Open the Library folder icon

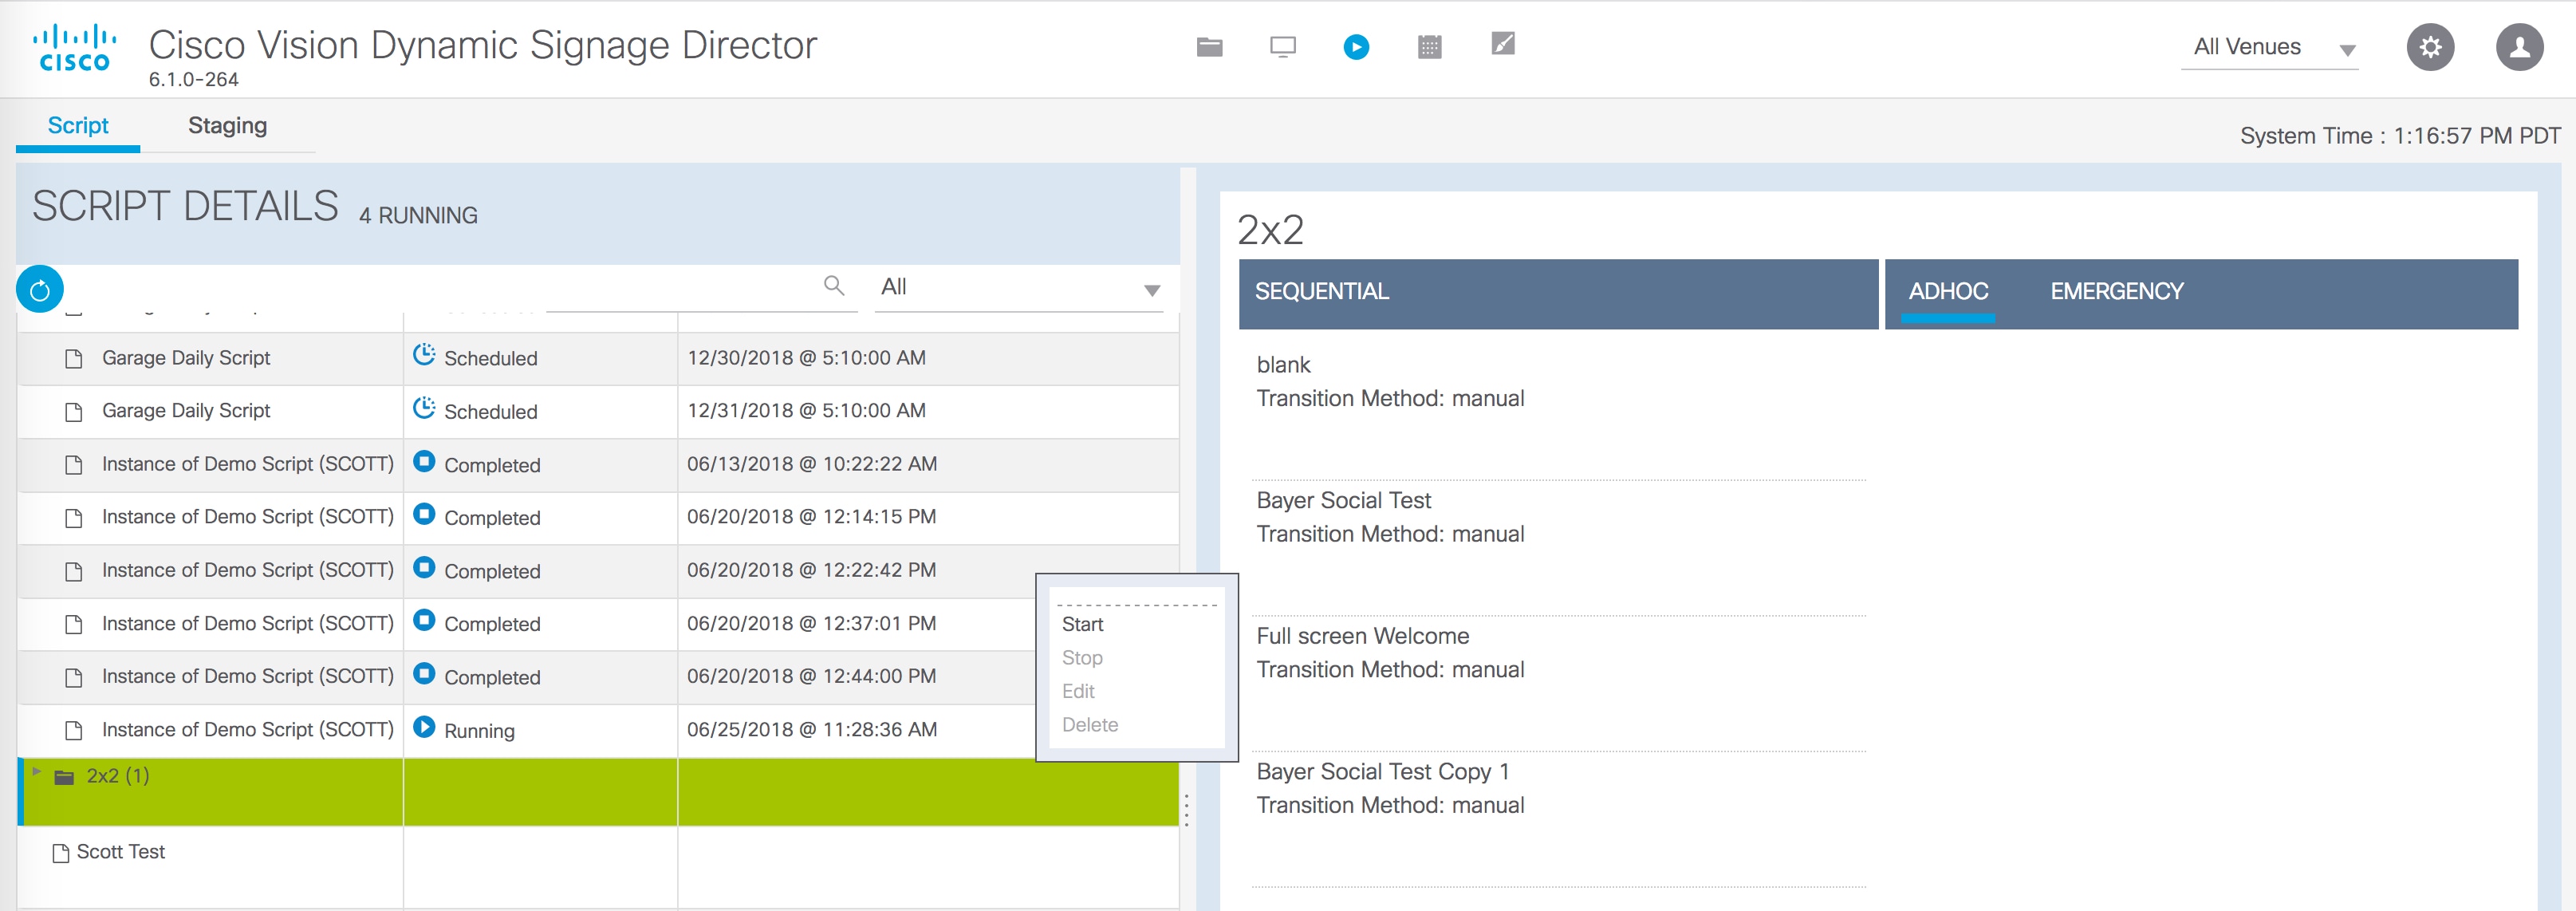point(1208,46)
